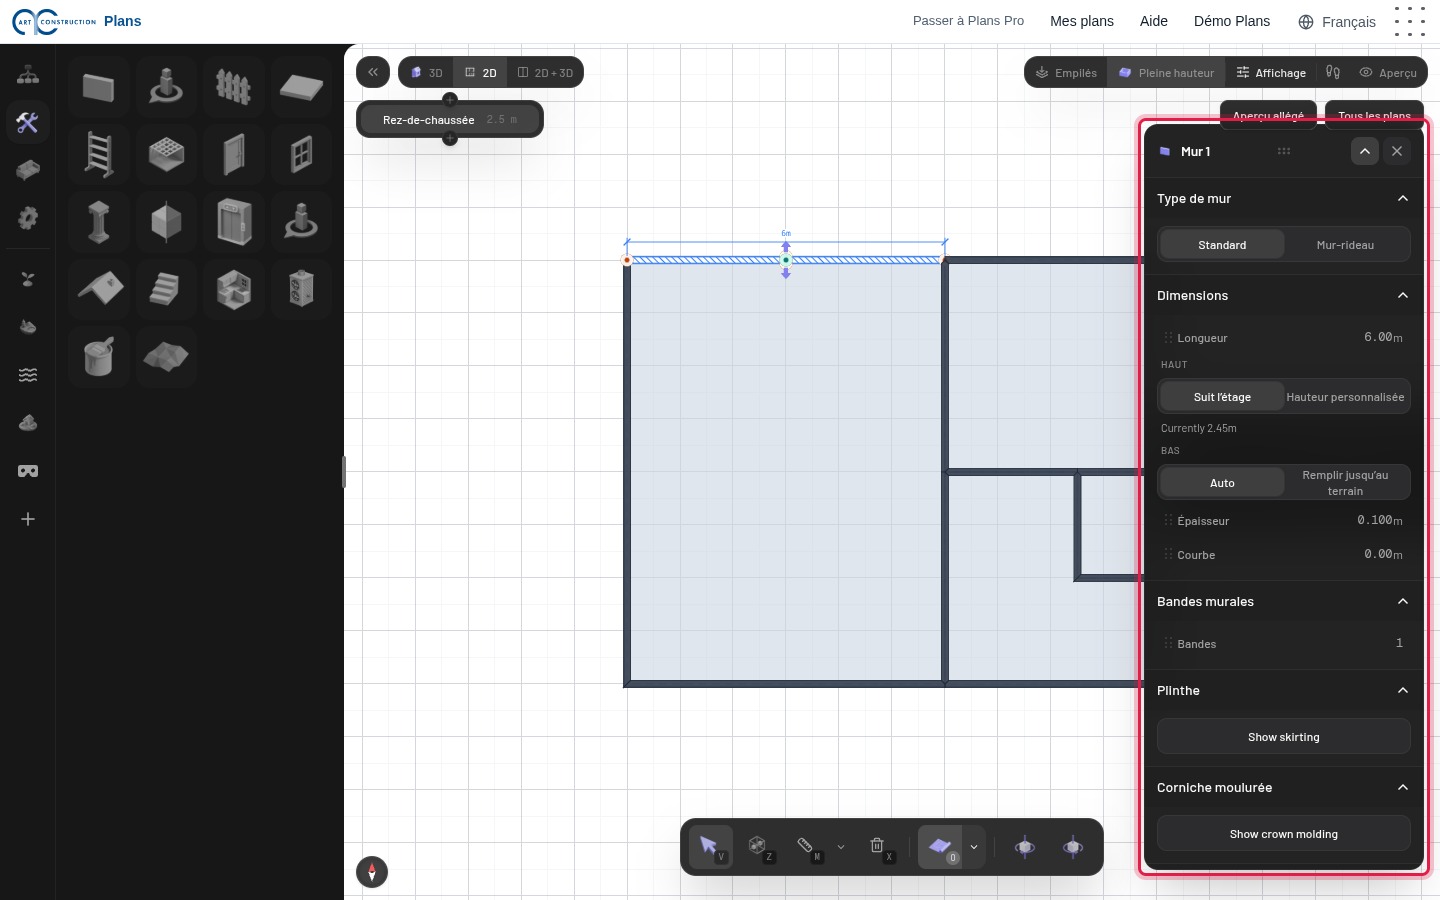Collapse the Corniche moulurée section
The image size is (1440, 900).
point(1403,788)
